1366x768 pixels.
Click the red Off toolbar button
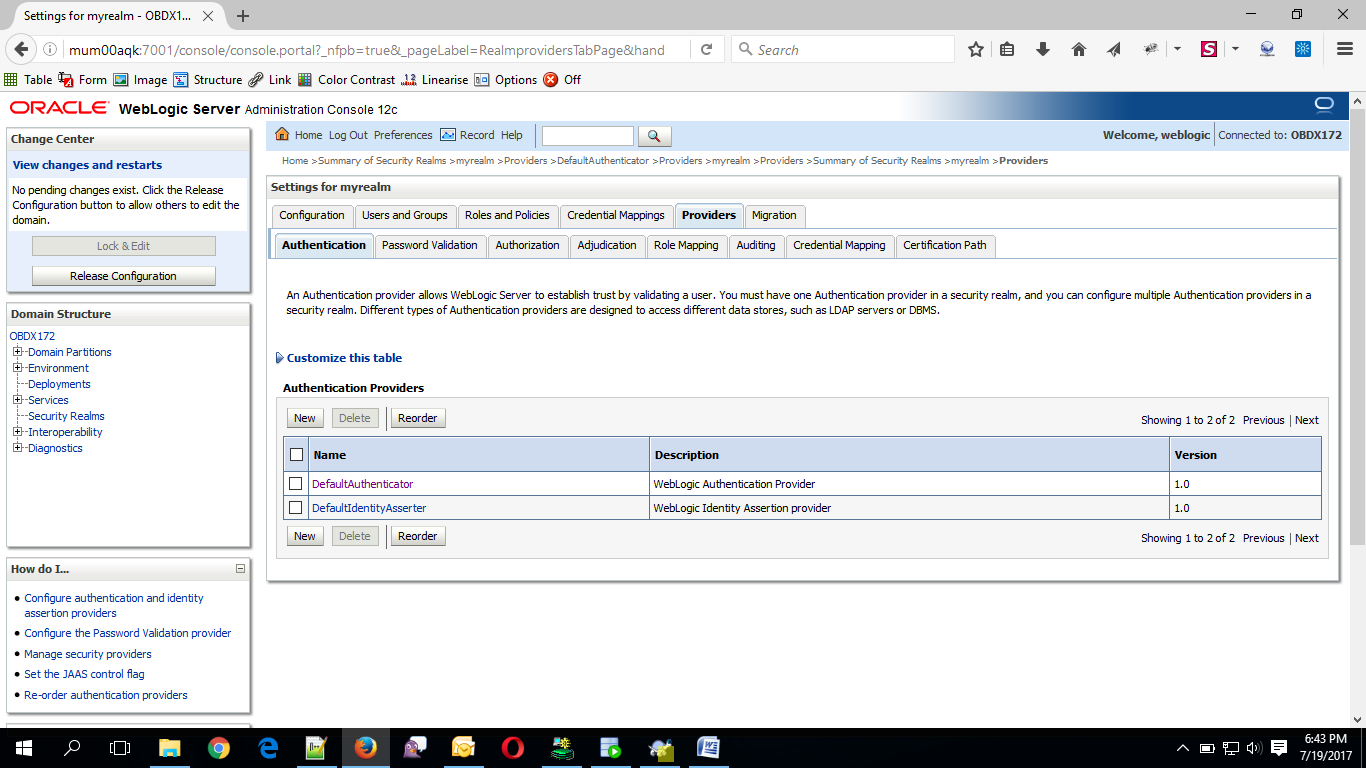click(x=562, y=79)
